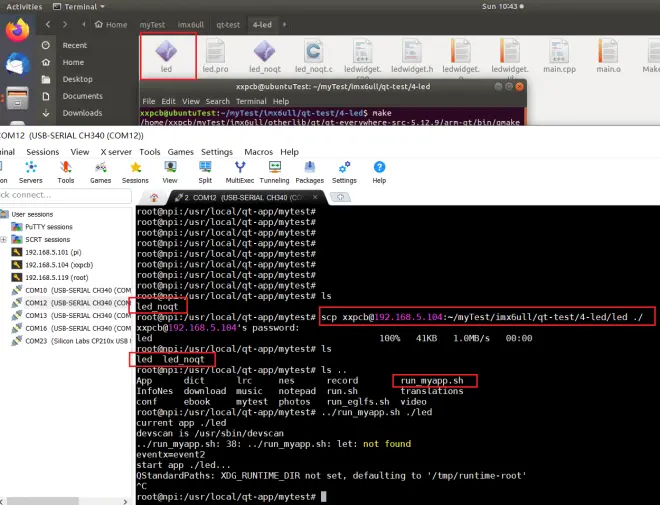Screen dimensions: 660x505
Task: Click the Home path segment
Action: (111, 25)
